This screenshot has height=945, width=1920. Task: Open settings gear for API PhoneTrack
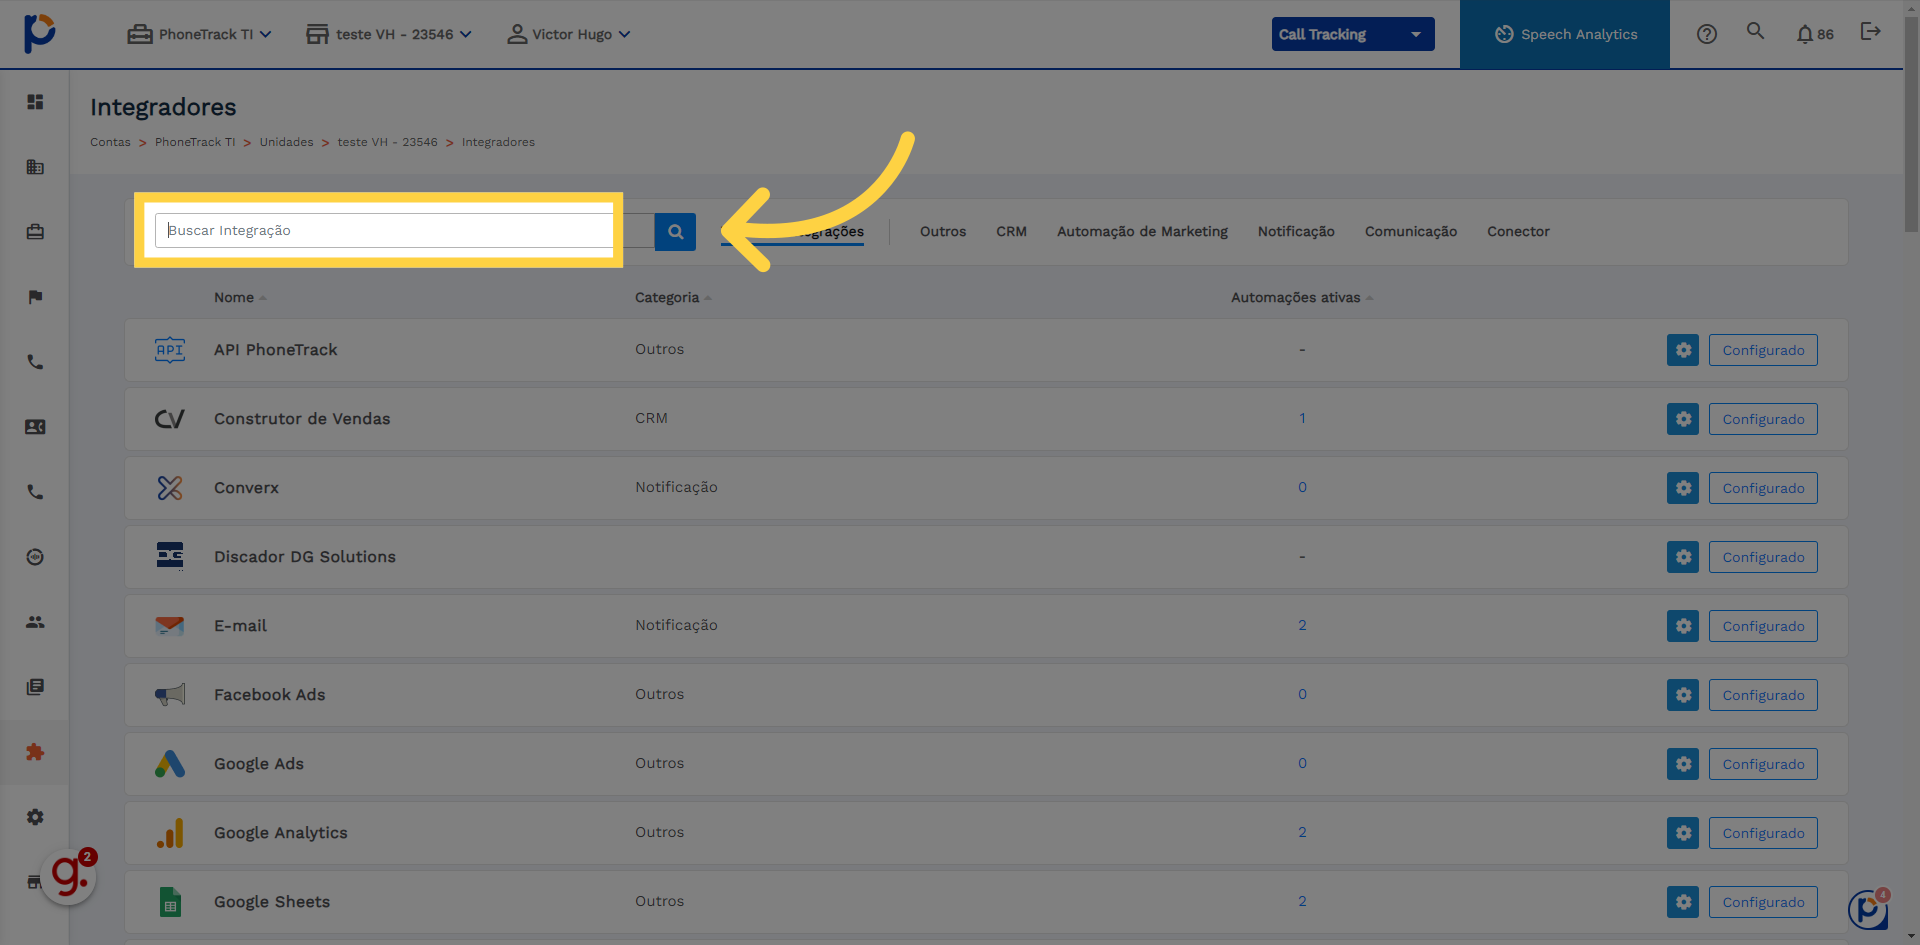coord(1682,350)
